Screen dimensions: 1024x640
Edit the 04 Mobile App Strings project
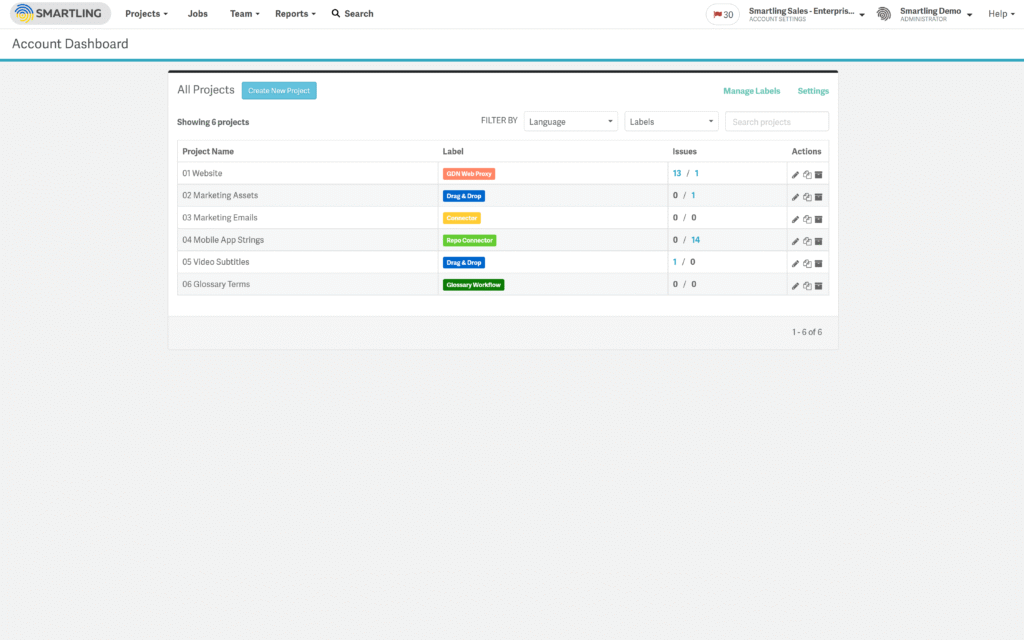click(795, 240)
